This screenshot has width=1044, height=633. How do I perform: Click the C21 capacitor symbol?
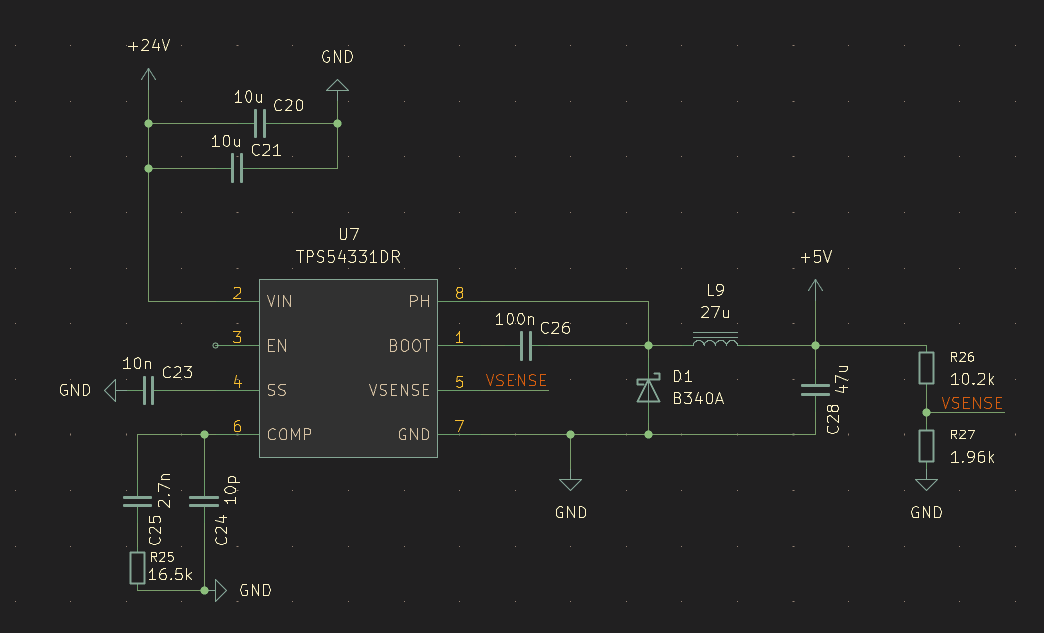click(237, 169)
